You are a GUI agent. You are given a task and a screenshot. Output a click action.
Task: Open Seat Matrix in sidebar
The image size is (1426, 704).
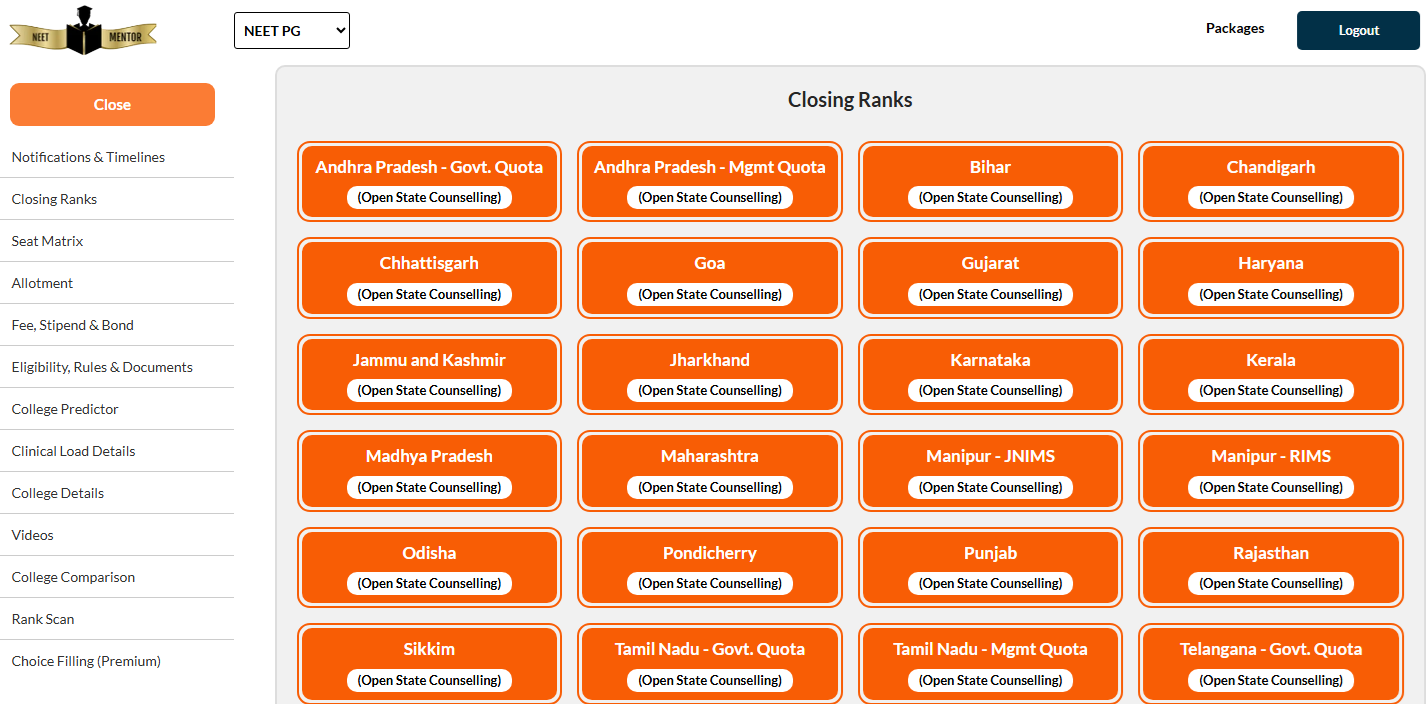pos(47,241)
